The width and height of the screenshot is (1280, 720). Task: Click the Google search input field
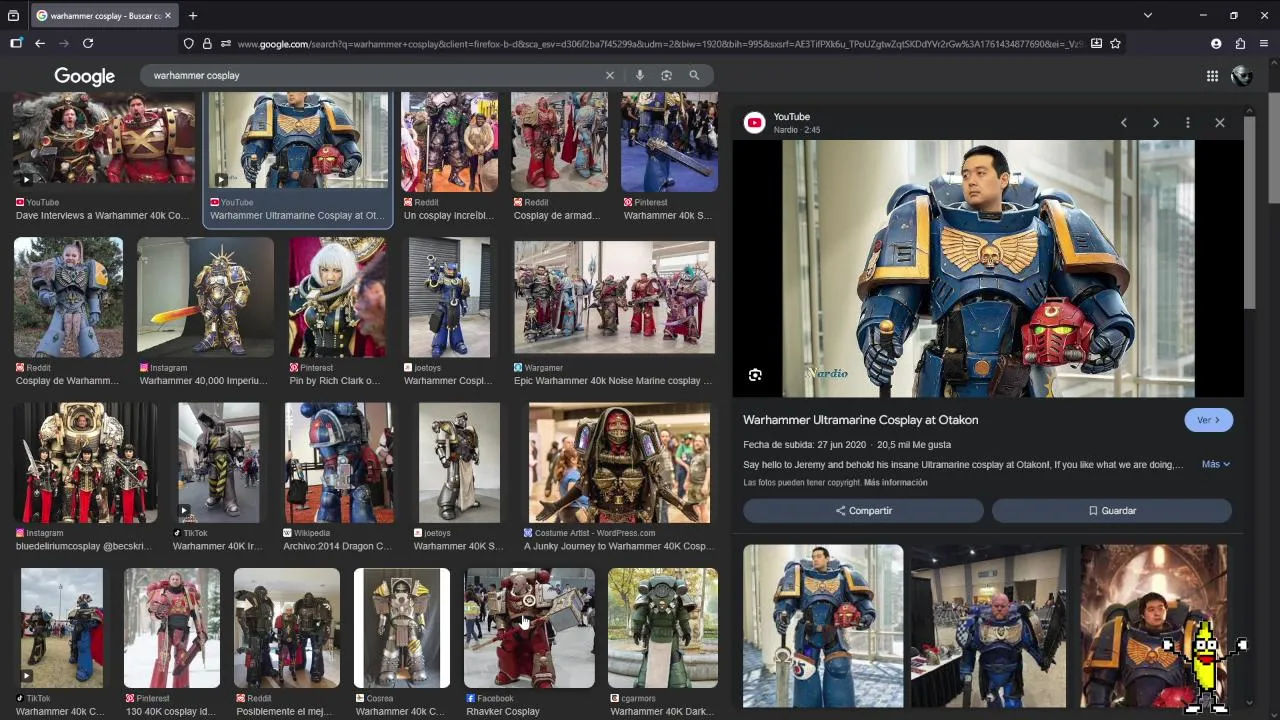point(375,75)
